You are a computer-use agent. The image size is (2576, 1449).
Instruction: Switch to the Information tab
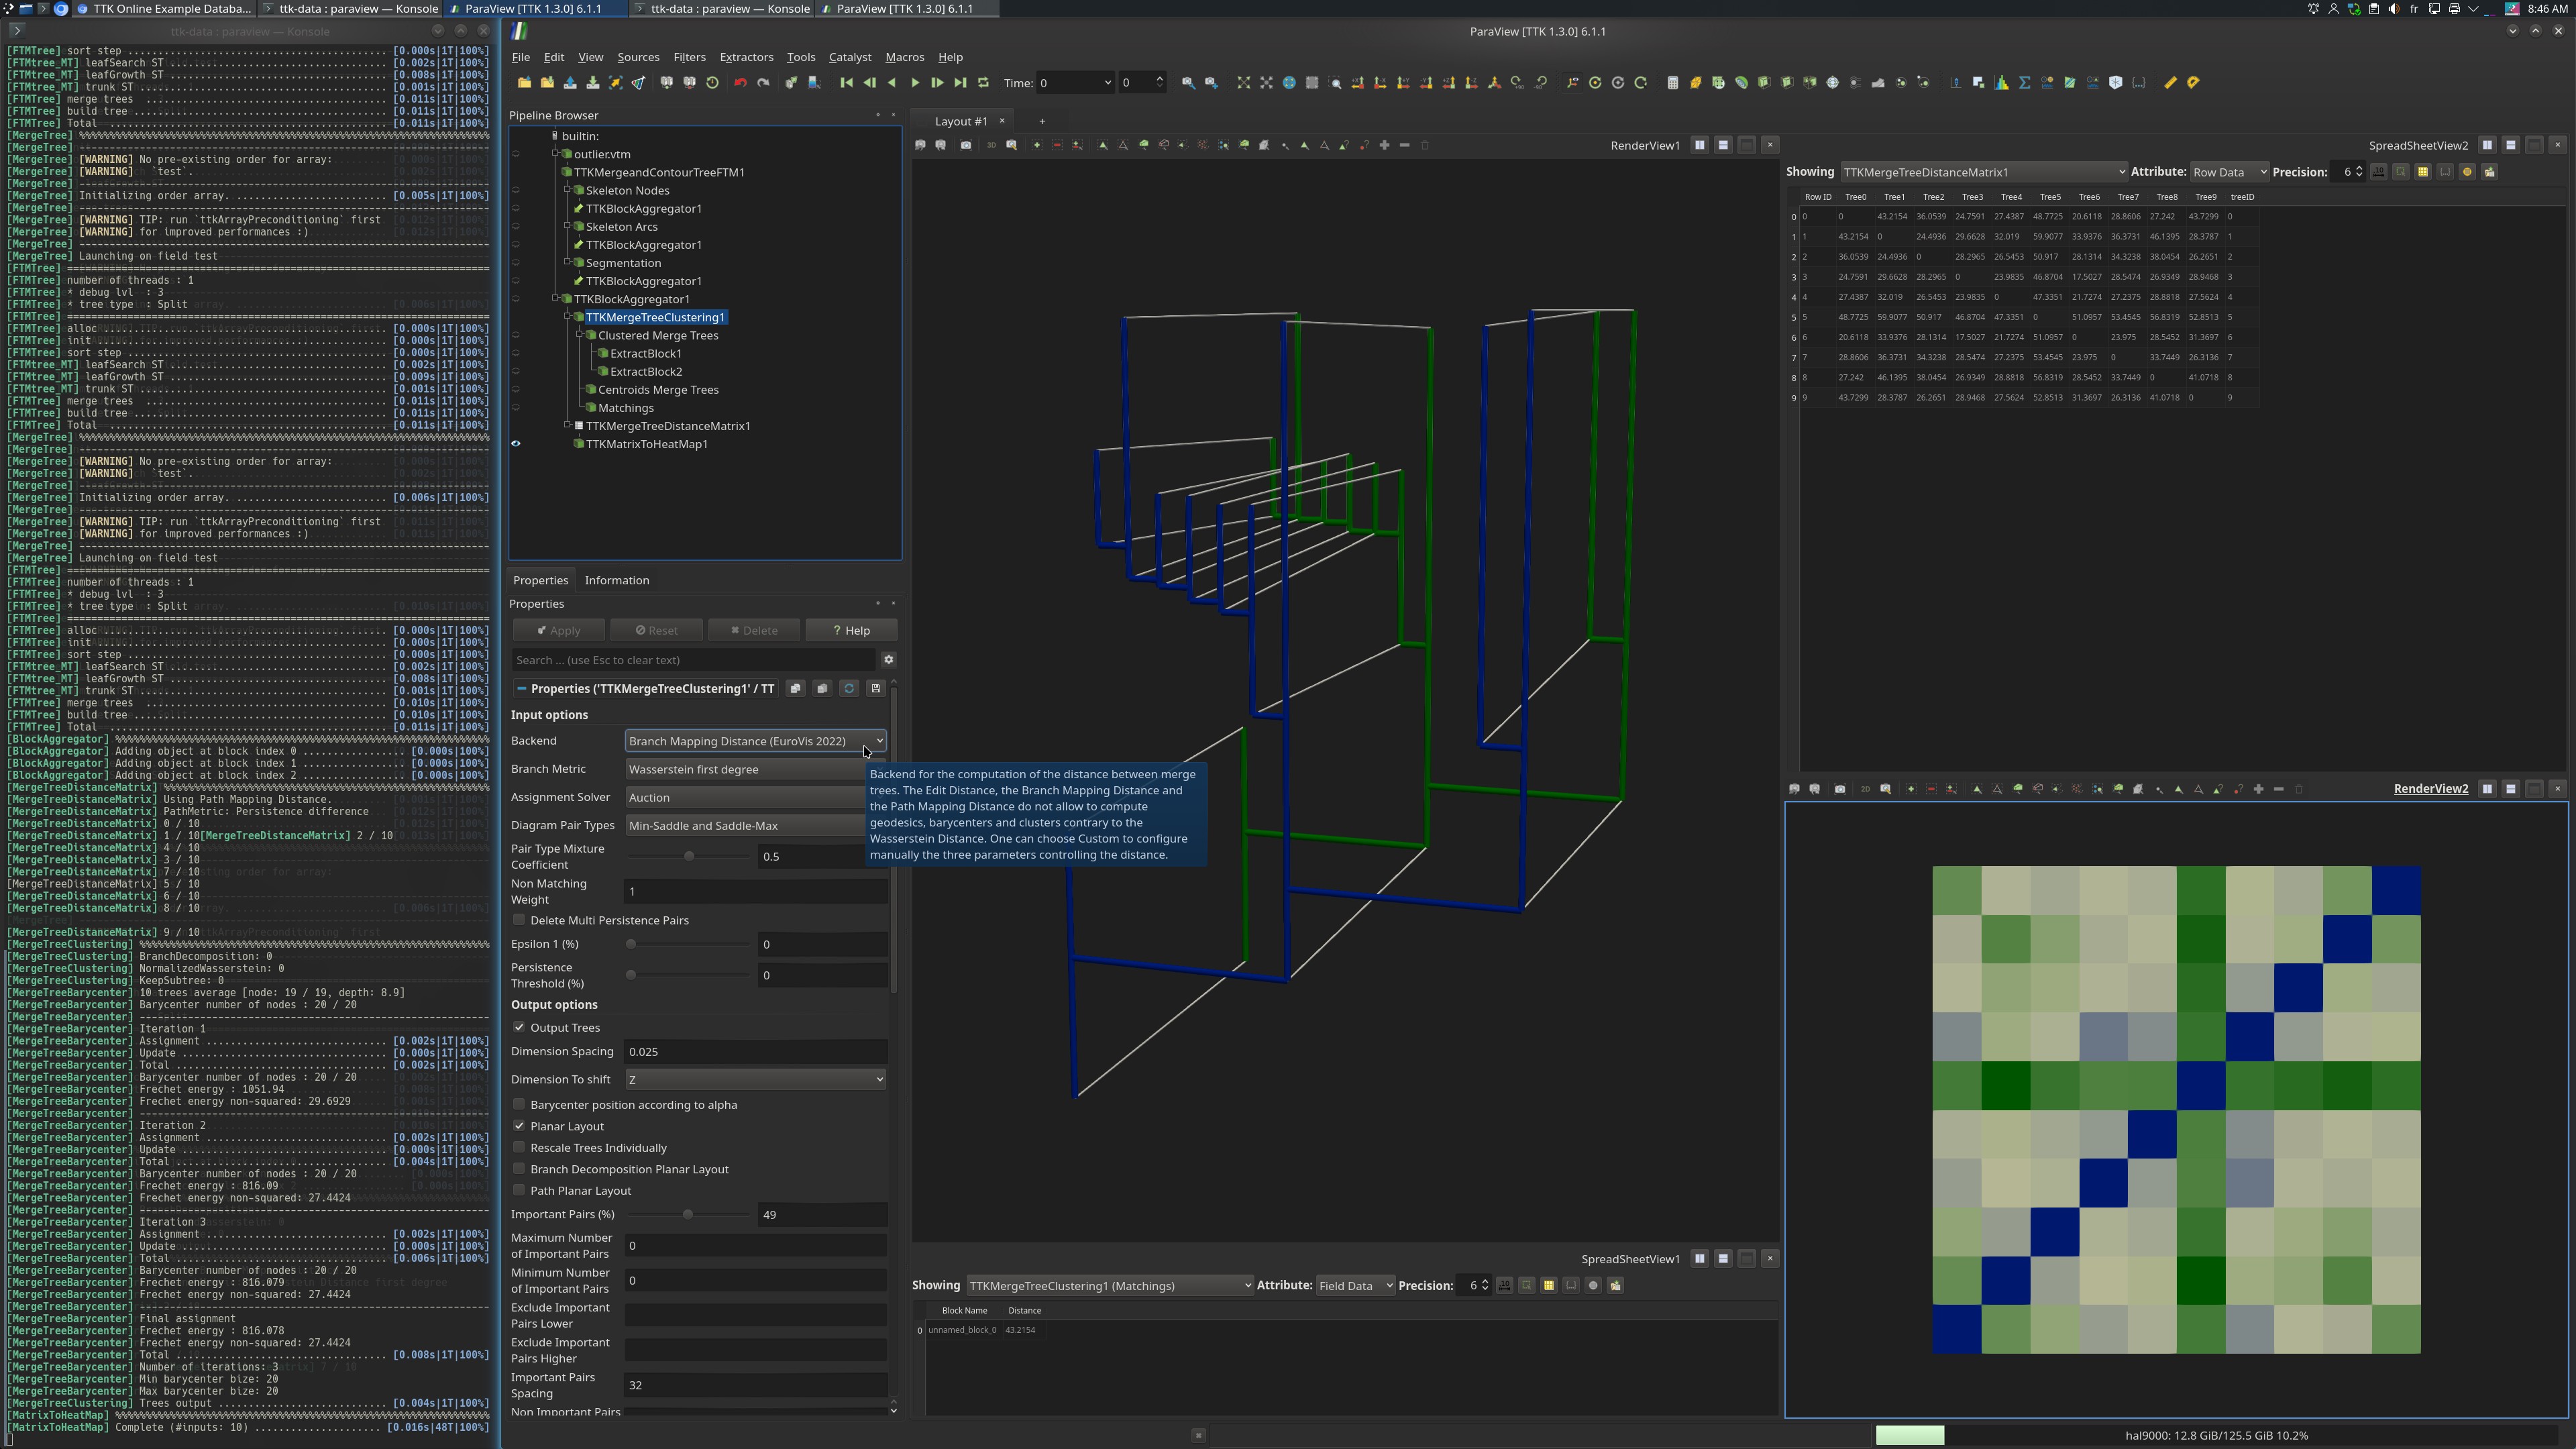(x=616, y=580)
